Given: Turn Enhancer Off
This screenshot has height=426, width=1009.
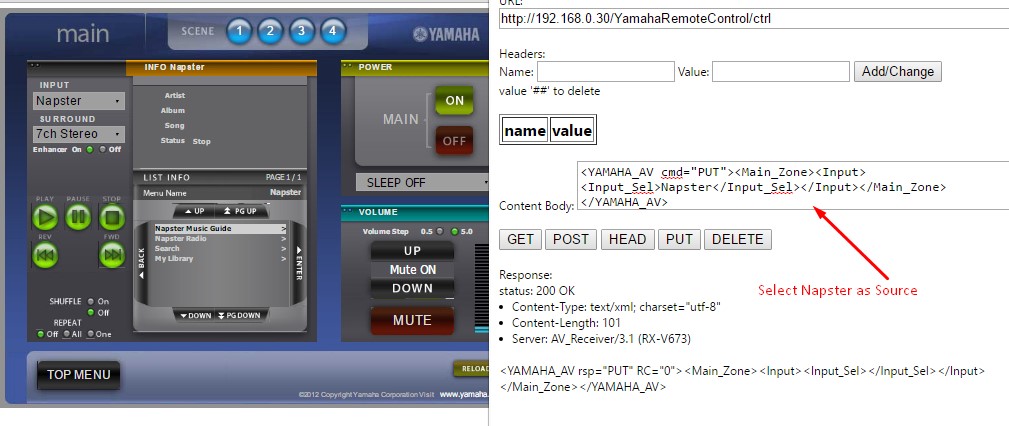Looking at the screenshot, I should point(103,149).
